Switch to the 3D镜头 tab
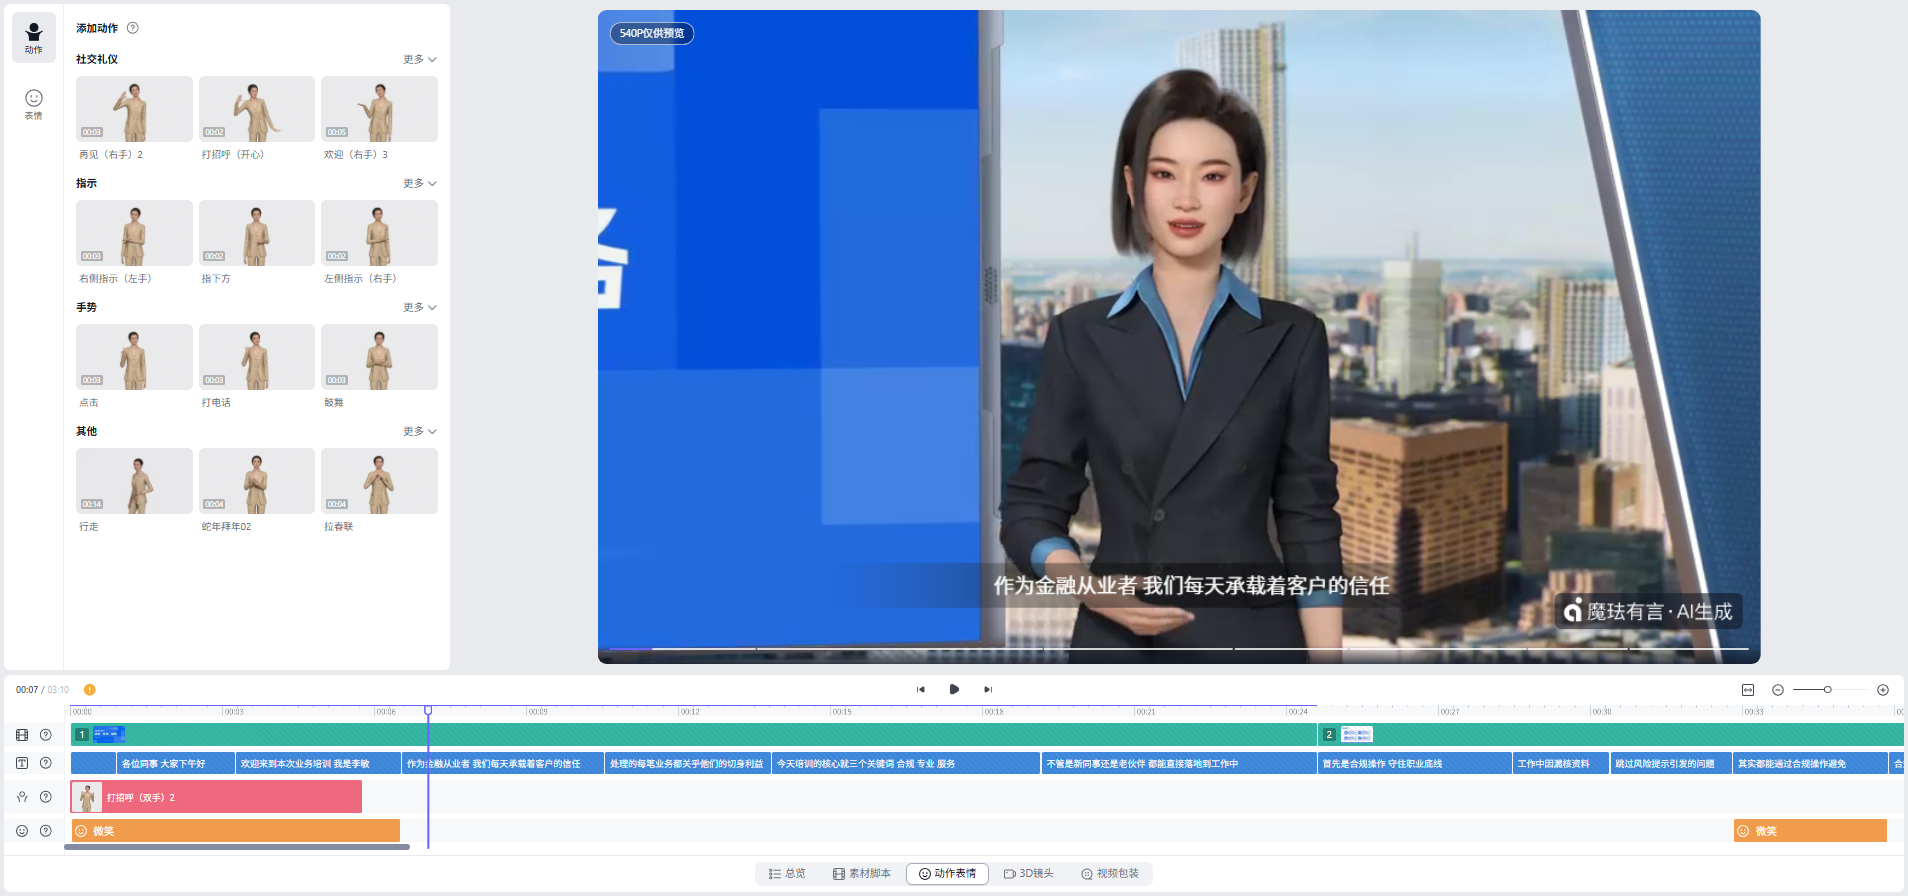Screen dimensions: 1908x896 (x=1029, y=874)
